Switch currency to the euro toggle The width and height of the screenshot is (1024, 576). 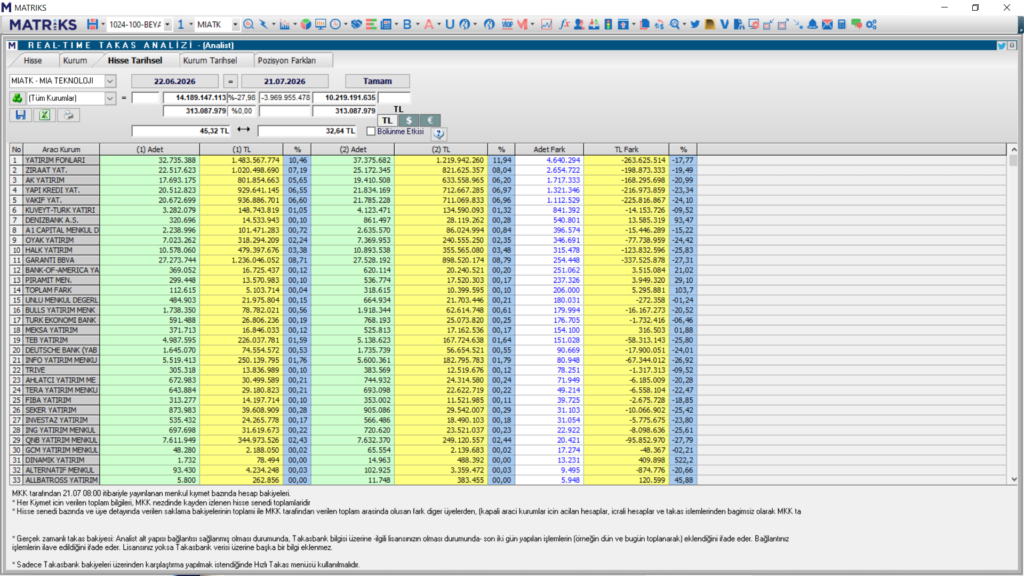pos(430,120)
